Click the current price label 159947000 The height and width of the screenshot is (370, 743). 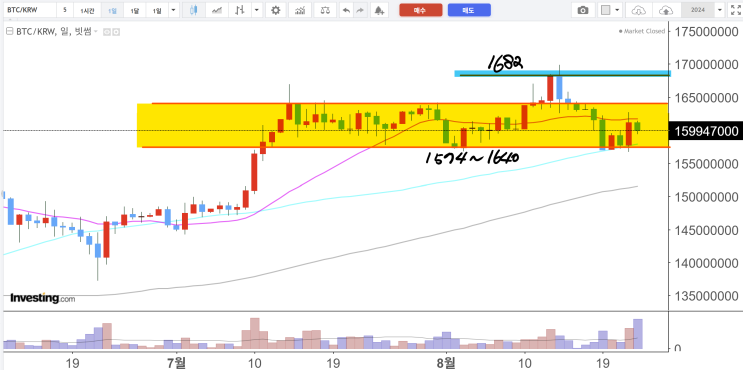point(706,131)
